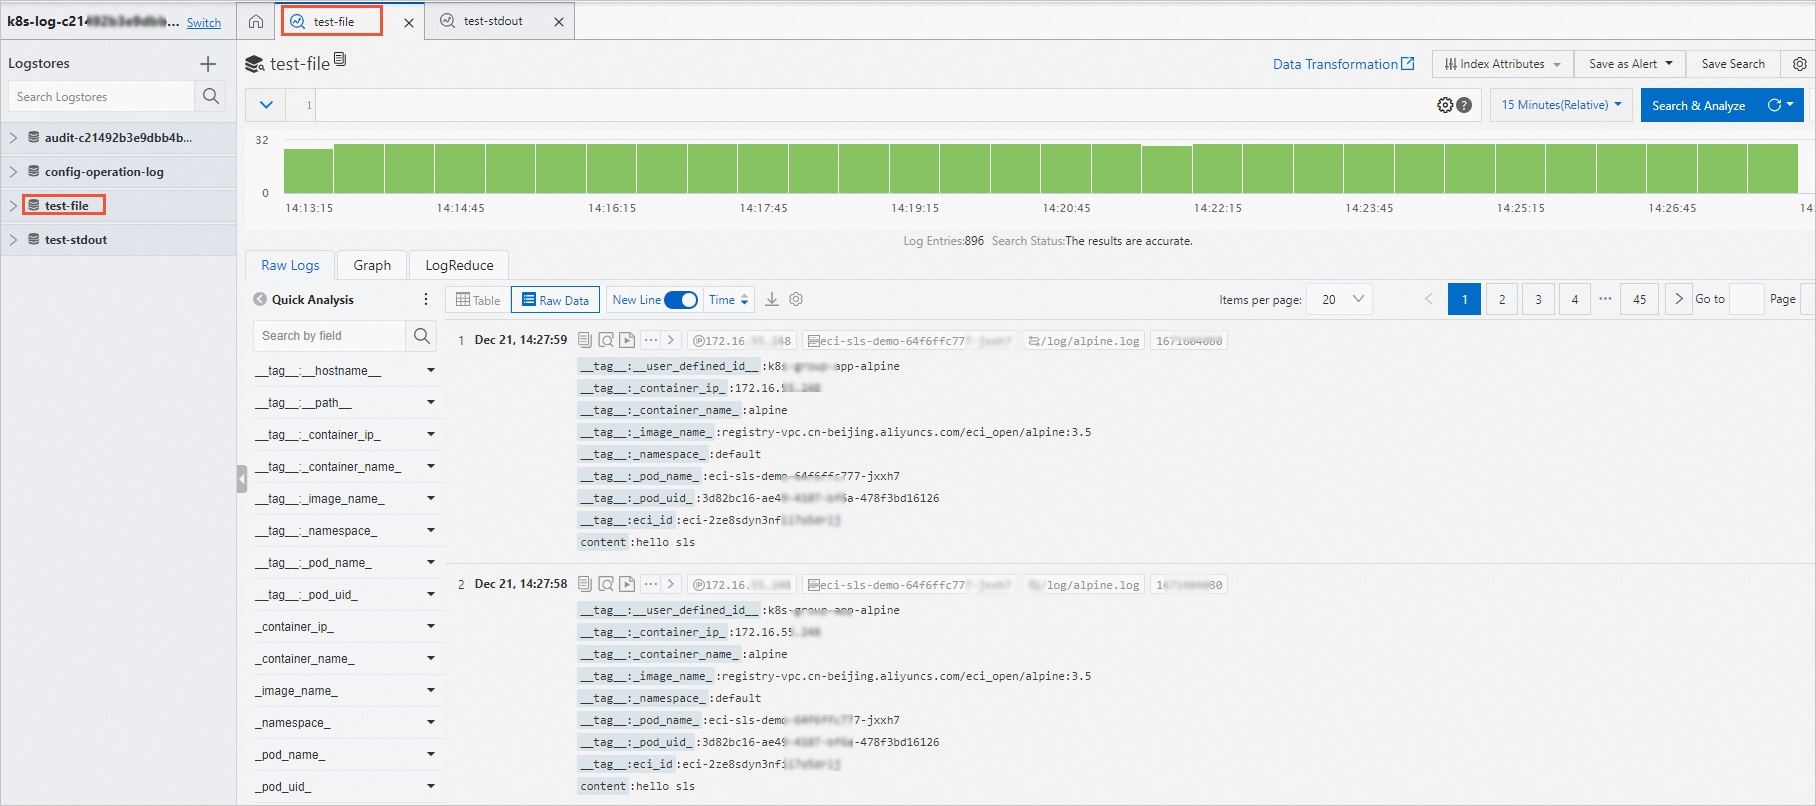Close the test-stdout tab
Viewport: 1816px width, 806px height.
pyautogui.click(x=559, y=22)
